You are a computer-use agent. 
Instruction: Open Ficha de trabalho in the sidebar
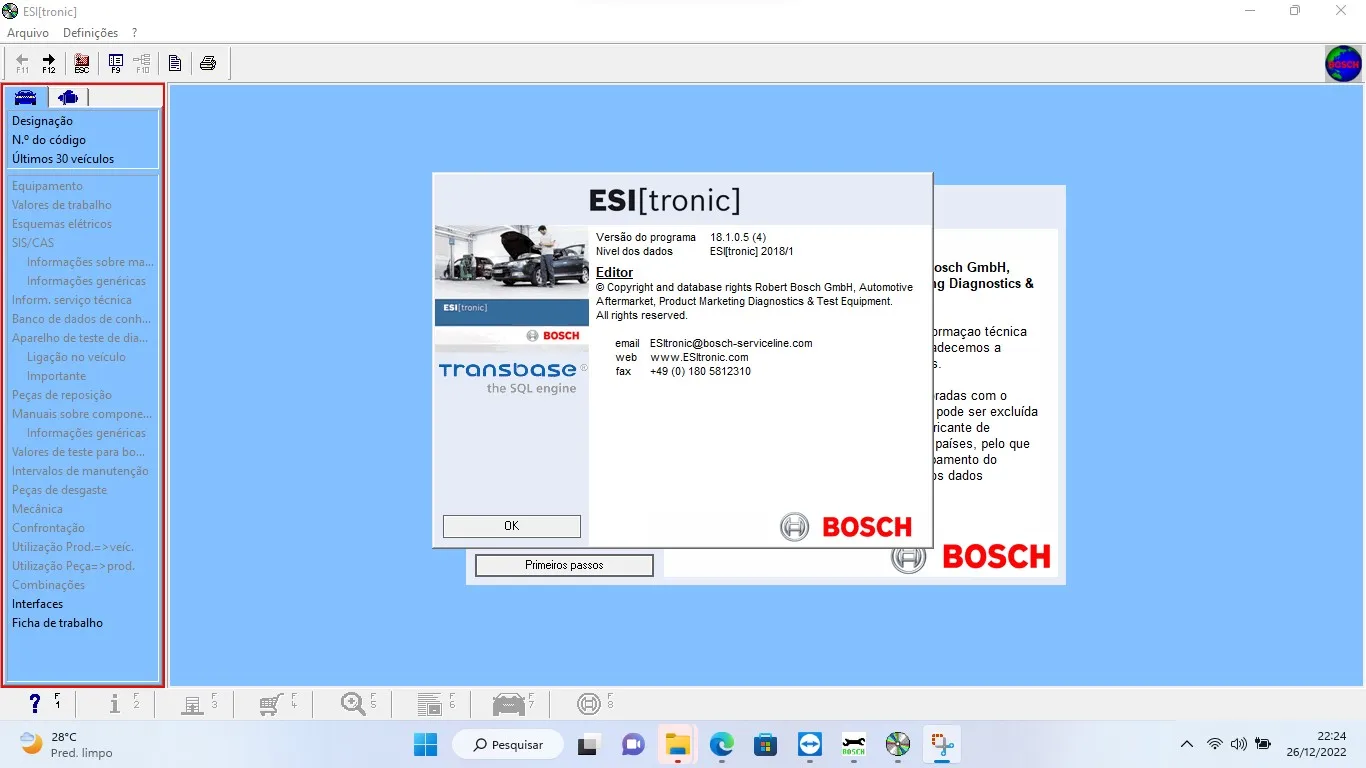(x=57, y=623)
